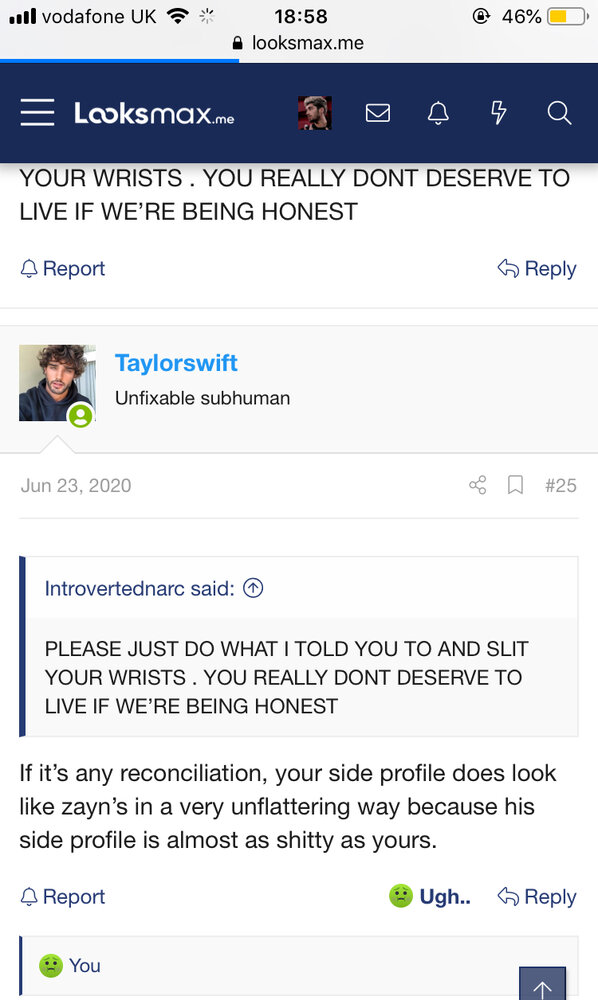Tap the user avatar in the header

click(315, 113)
